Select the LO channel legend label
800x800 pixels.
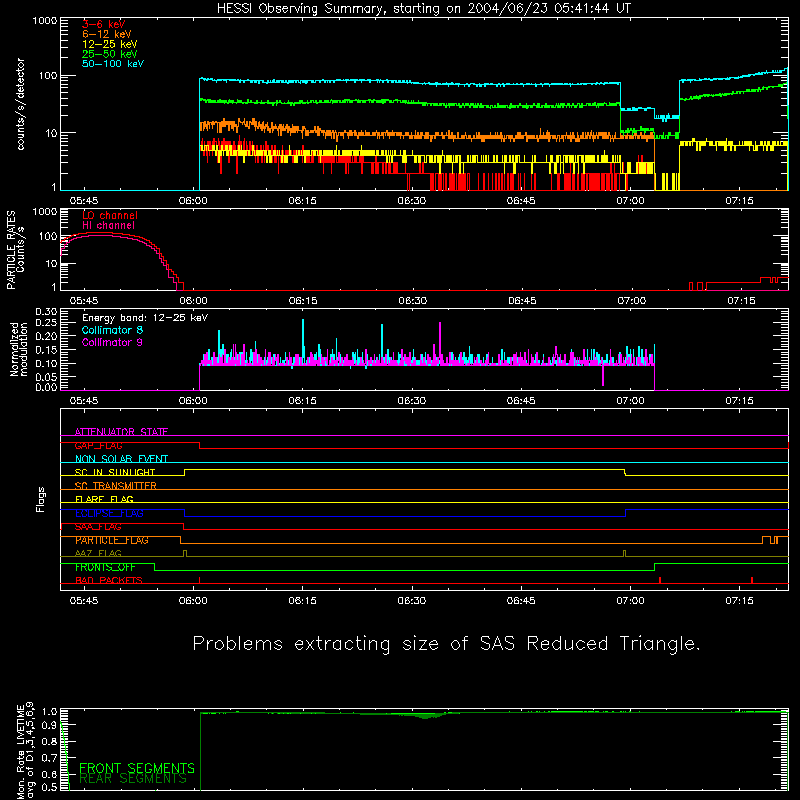[x=110, y=215]
